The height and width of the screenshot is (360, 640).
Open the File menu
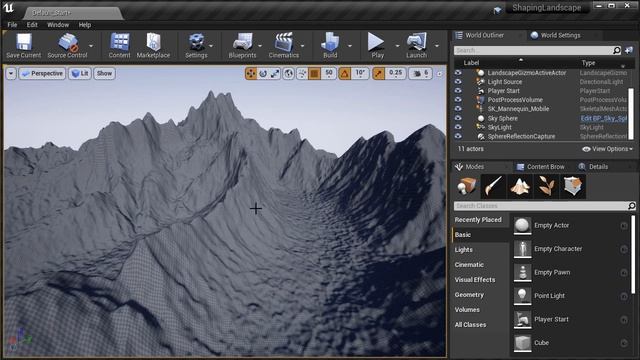pyautogui.click(x=12, y=25)
